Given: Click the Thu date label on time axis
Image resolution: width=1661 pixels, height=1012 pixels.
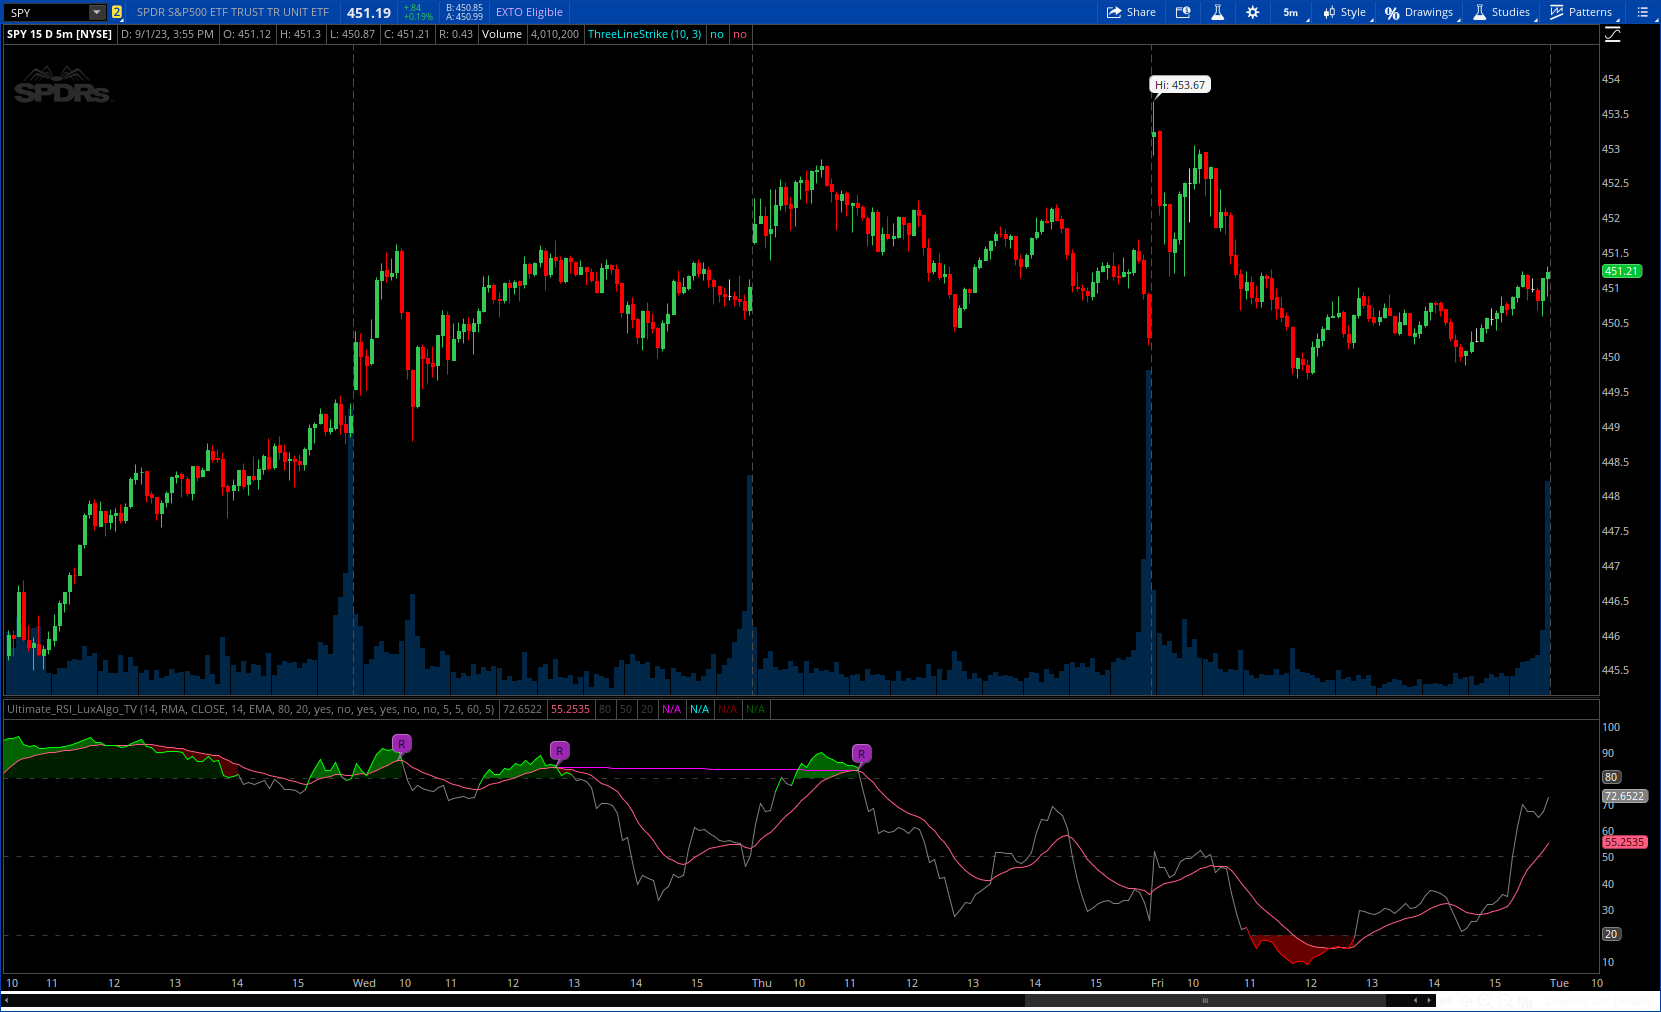Looking at the screenshot, I should pos(762,983).
